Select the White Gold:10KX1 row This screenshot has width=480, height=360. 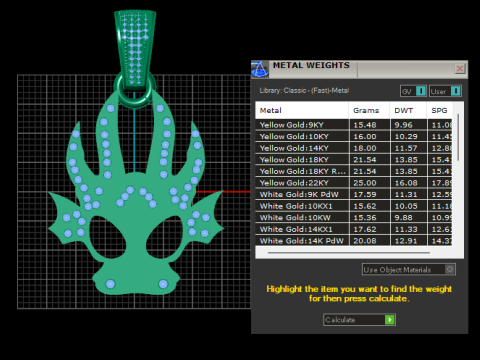click(x=354, y=206)
